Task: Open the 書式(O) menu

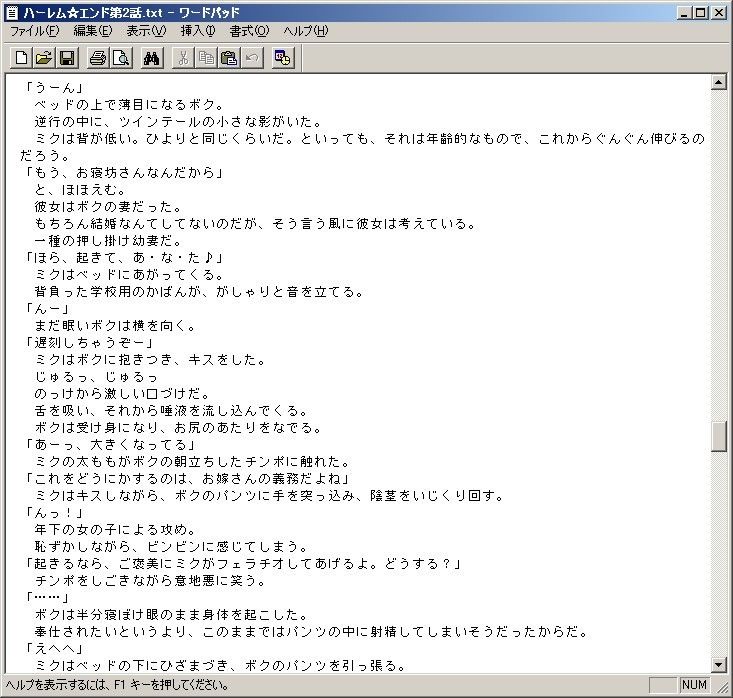Action: point(249,31)
